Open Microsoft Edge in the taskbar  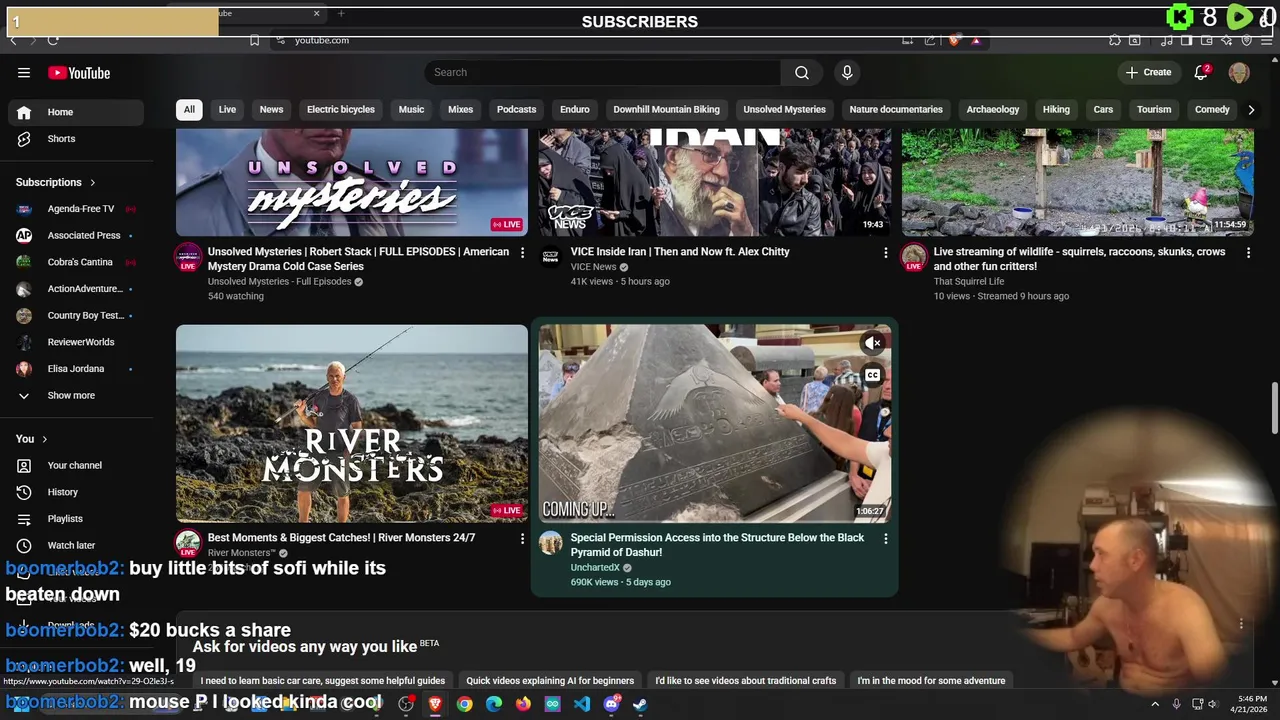tap(494, 704)
